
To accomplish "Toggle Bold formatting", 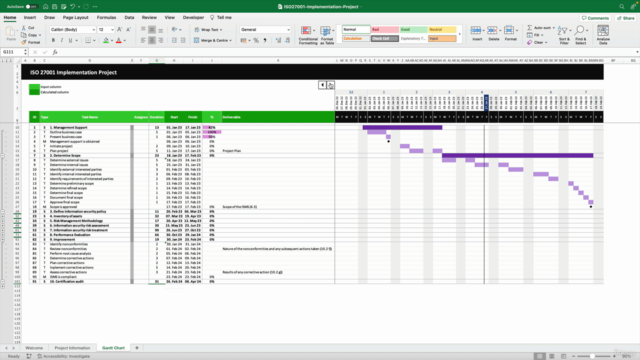I will pyautogui.click(x=53, y=40).
